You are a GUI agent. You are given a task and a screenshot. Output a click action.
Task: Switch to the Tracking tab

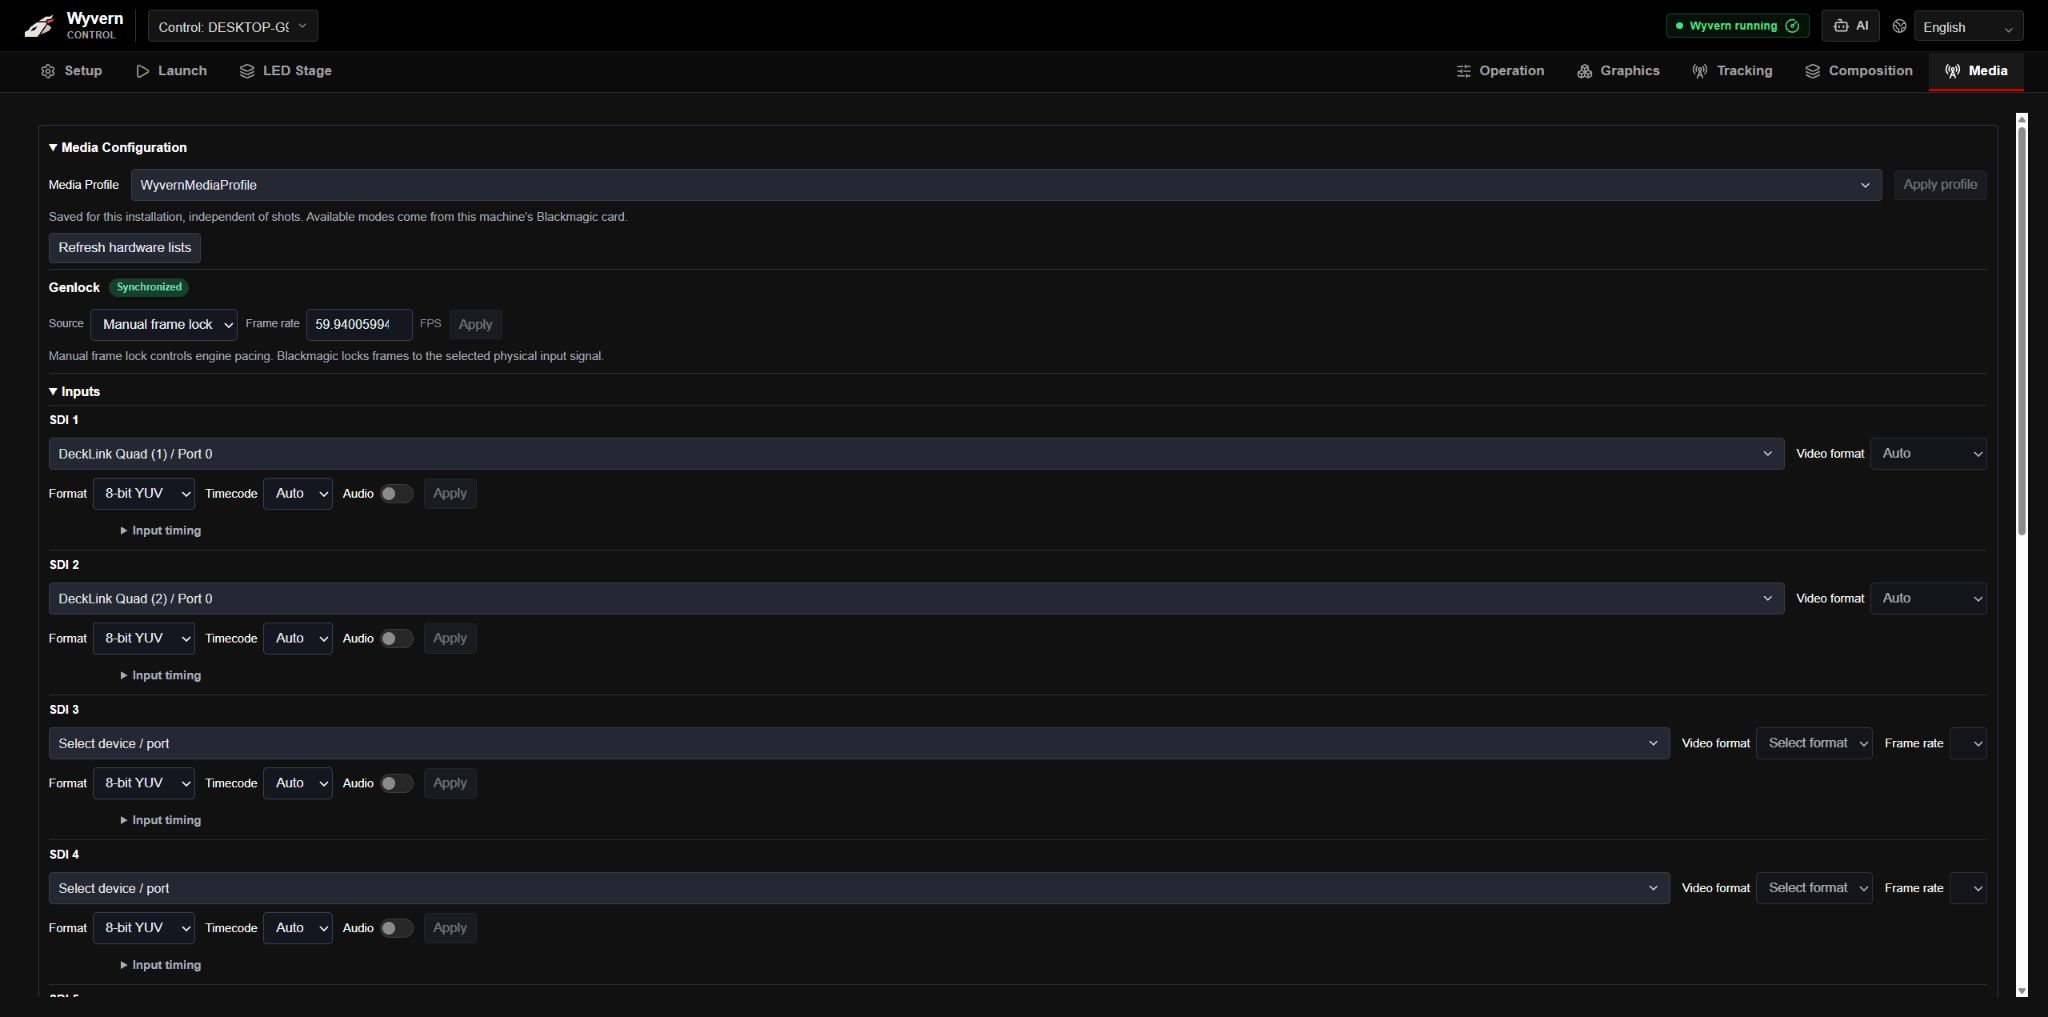pos(1732,71)
